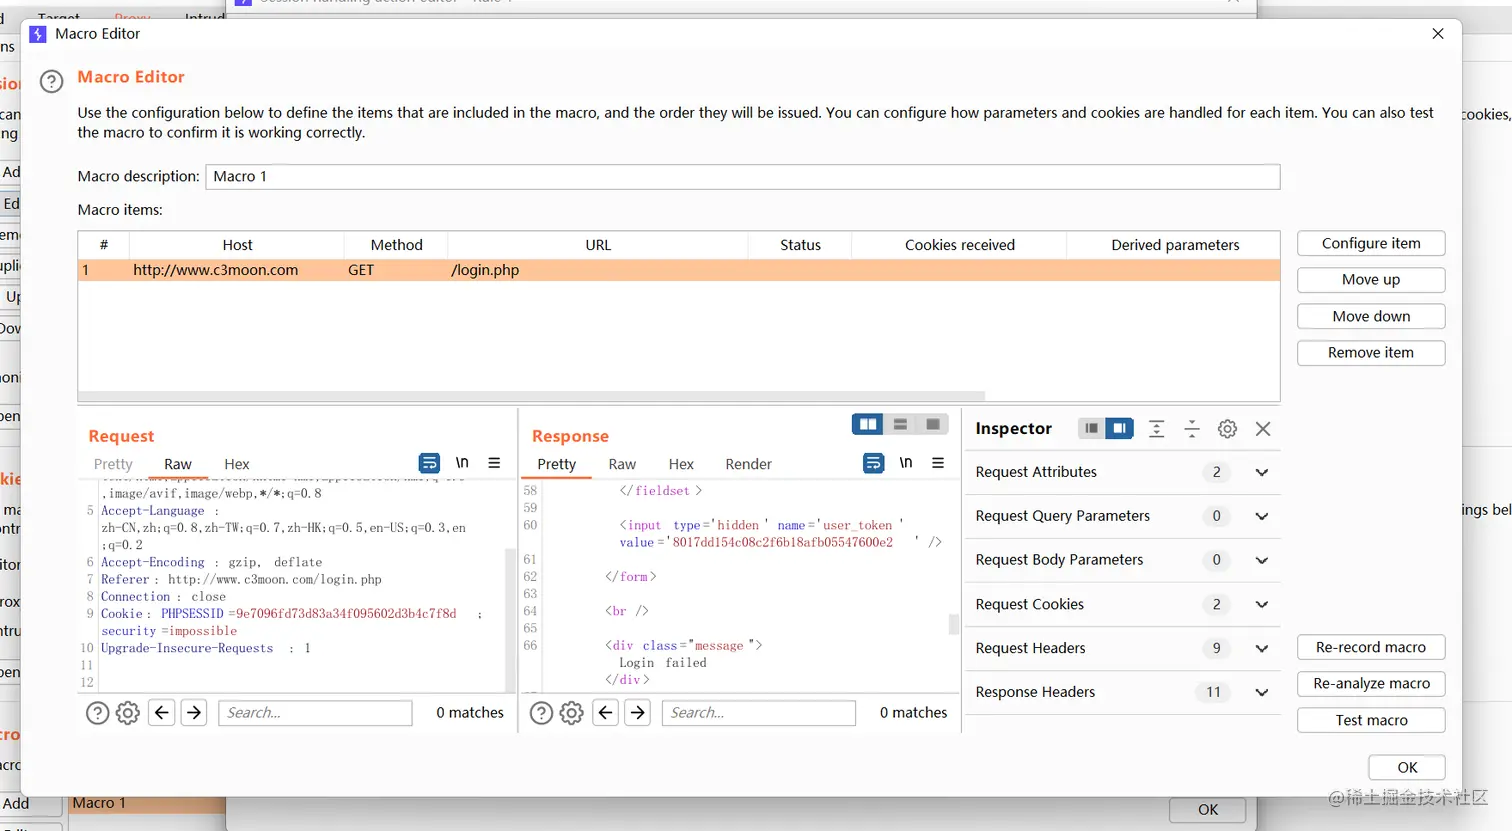
Task: Go to next match in Request search
Action: coord(194,713)
